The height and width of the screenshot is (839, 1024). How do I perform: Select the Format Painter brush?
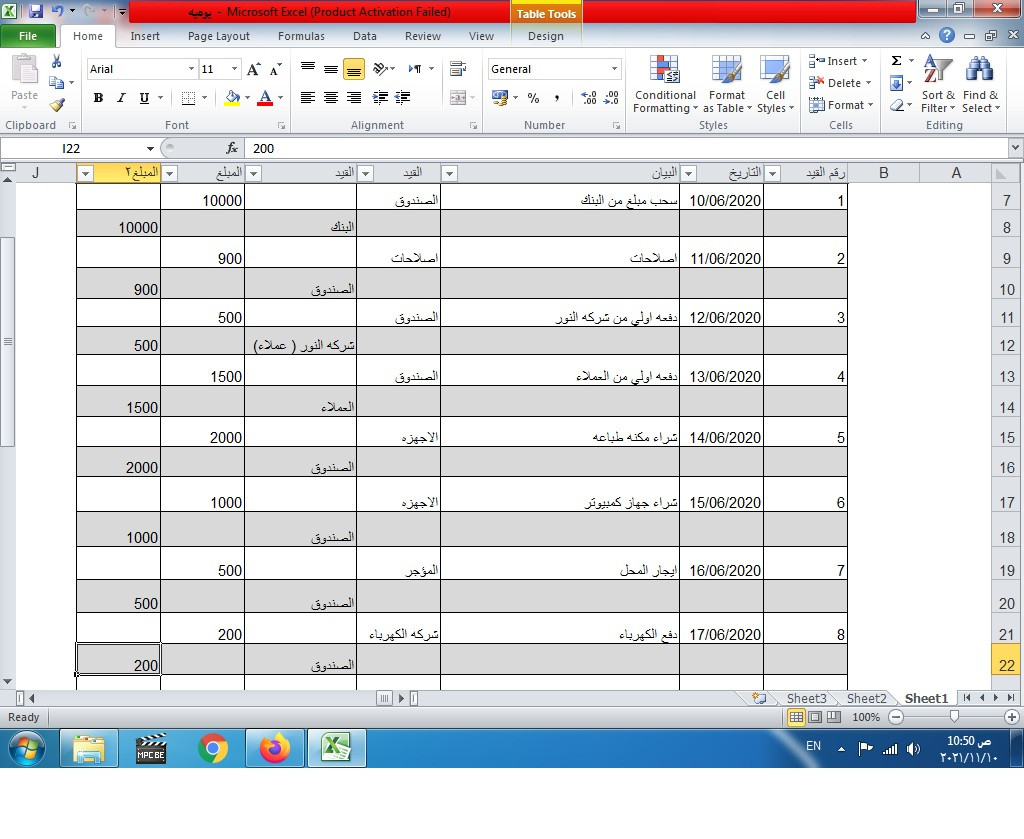click(57, 104)
